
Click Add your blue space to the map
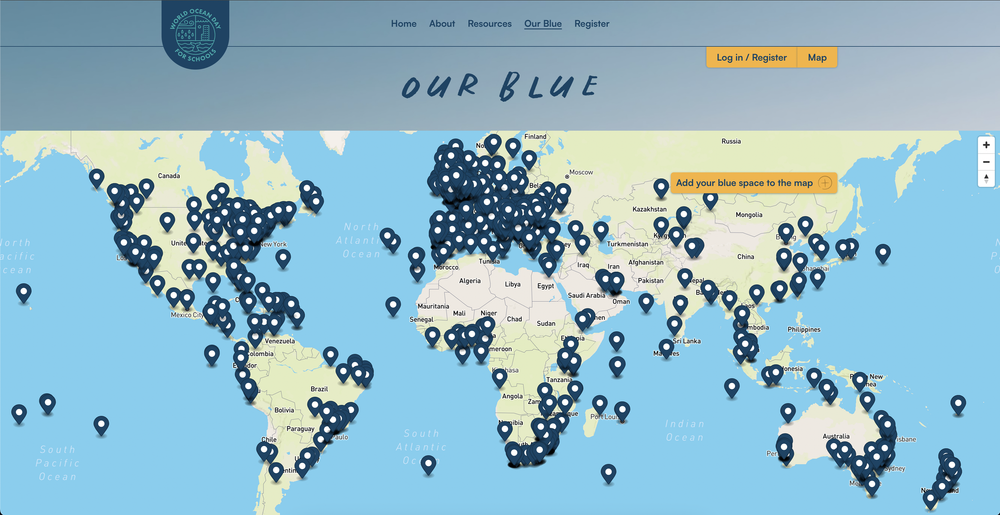point(753,183)
